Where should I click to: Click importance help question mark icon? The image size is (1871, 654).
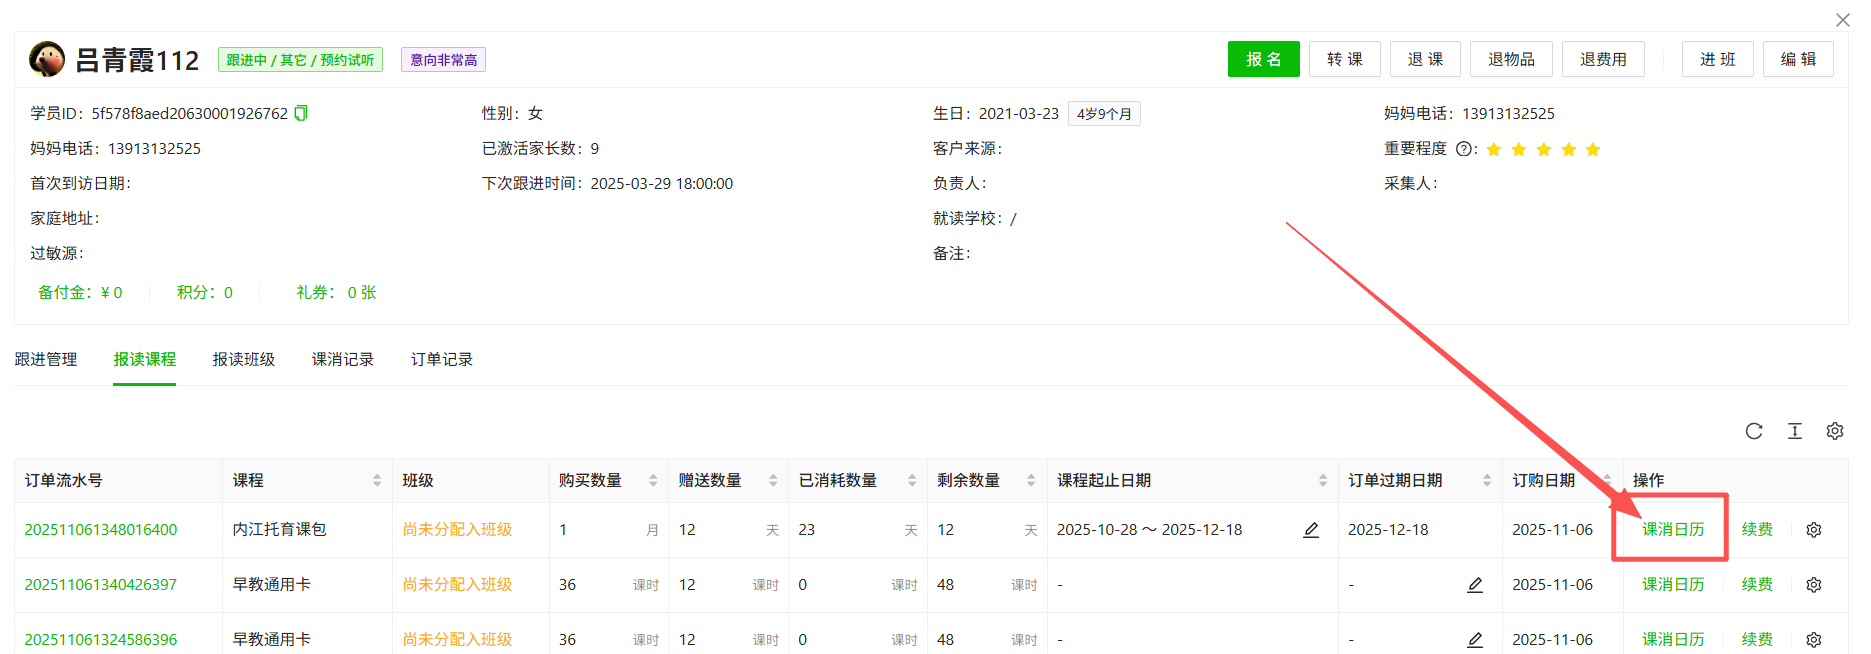point(1464,149)
